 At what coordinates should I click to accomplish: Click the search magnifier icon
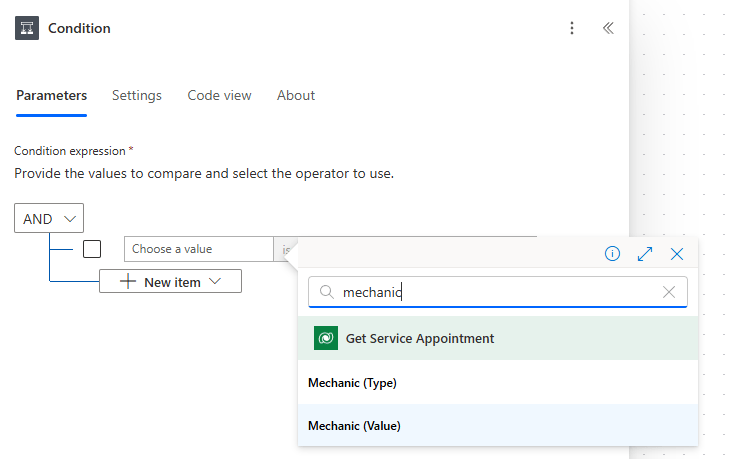click(326, 292)
